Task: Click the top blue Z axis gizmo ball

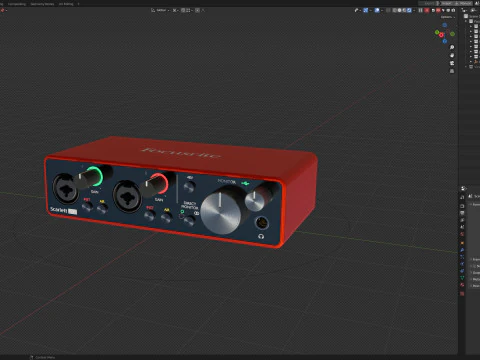Action: click(445, 25)
